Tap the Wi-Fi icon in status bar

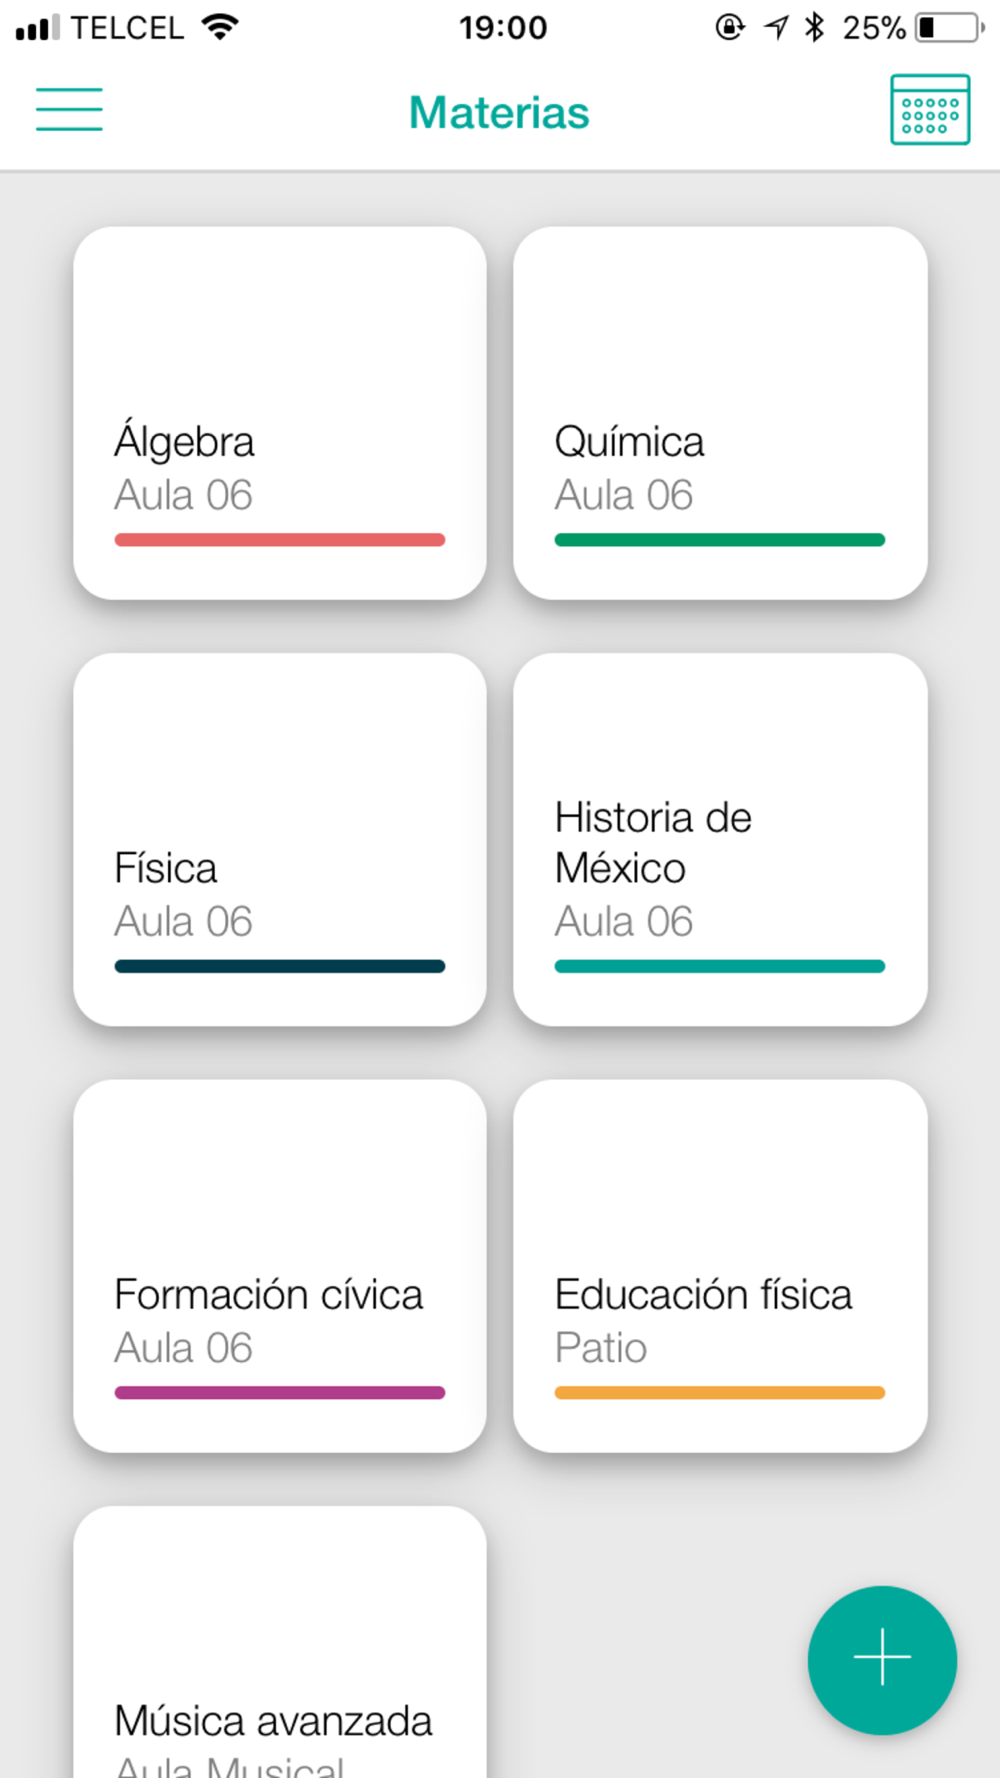(x=220, y=26)
